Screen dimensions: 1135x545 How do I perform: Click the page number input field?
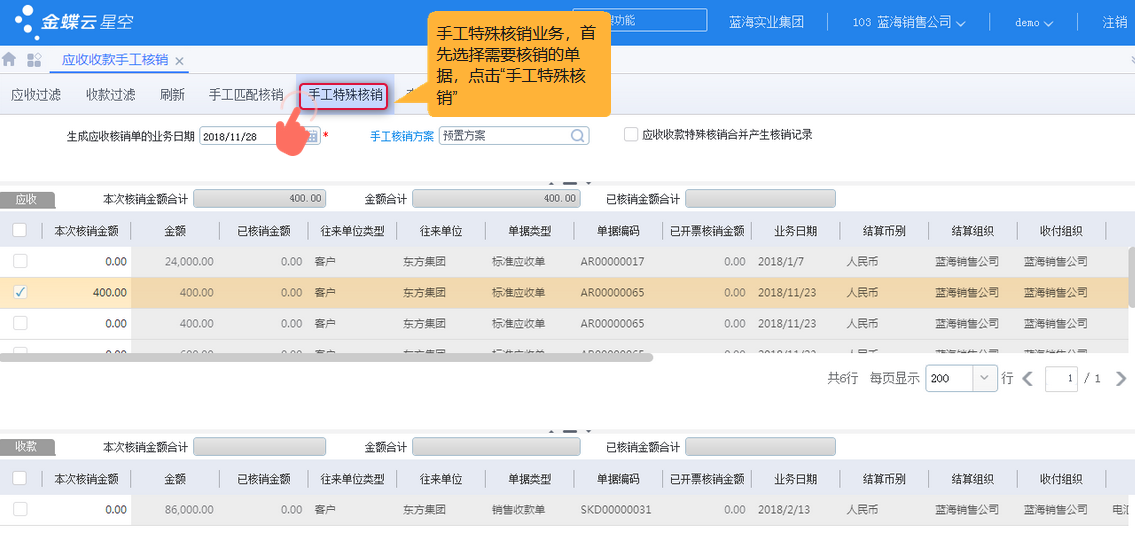coord(1061,378)
